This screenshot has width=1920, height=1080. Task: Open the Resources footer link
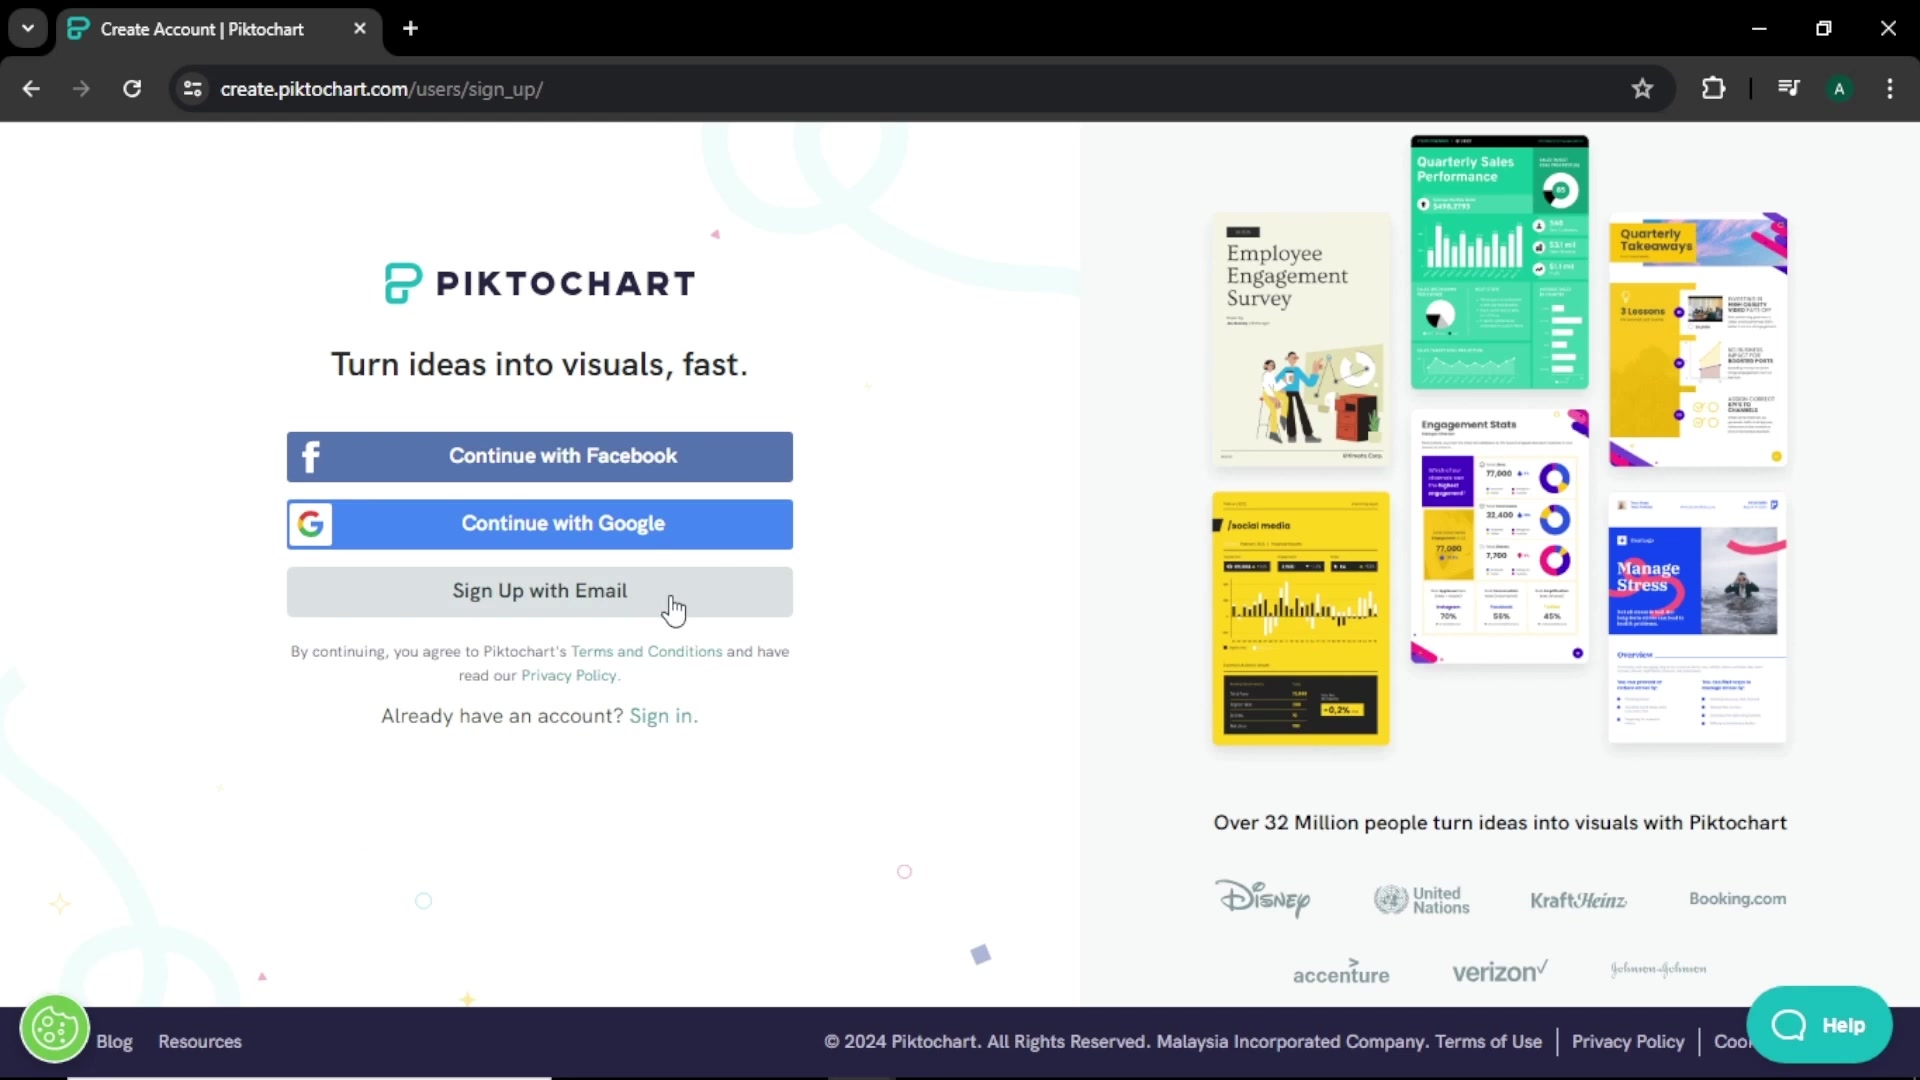tap(200, 1042)
